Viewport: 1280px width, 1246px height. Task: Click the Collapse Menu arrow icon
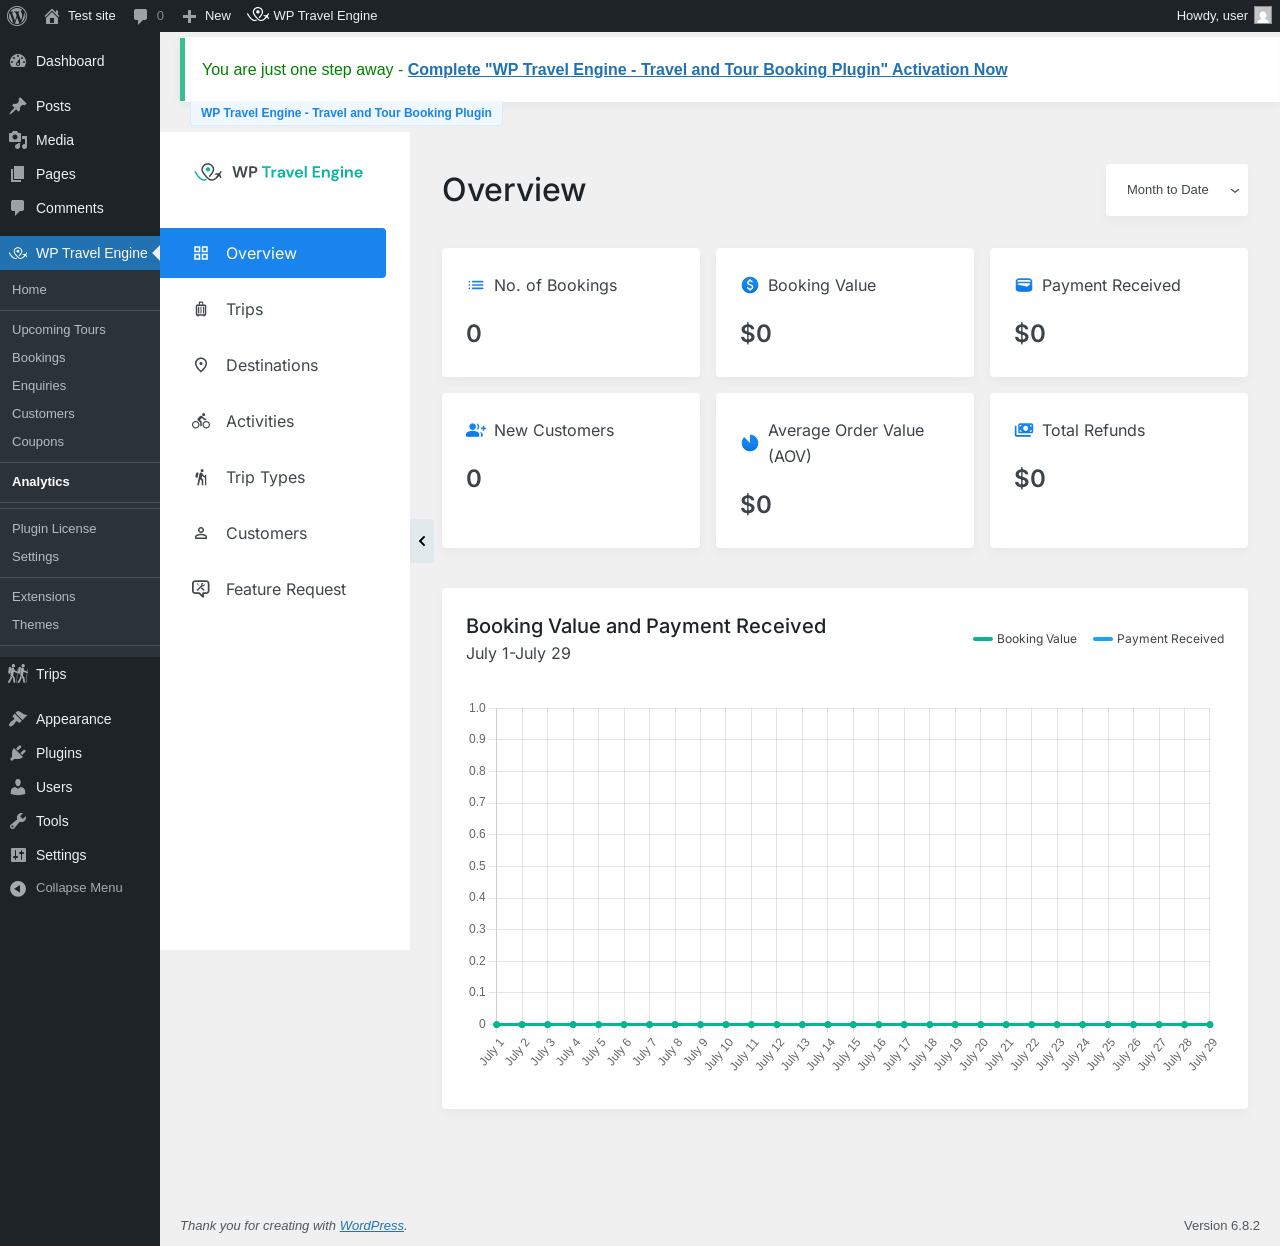18,888
